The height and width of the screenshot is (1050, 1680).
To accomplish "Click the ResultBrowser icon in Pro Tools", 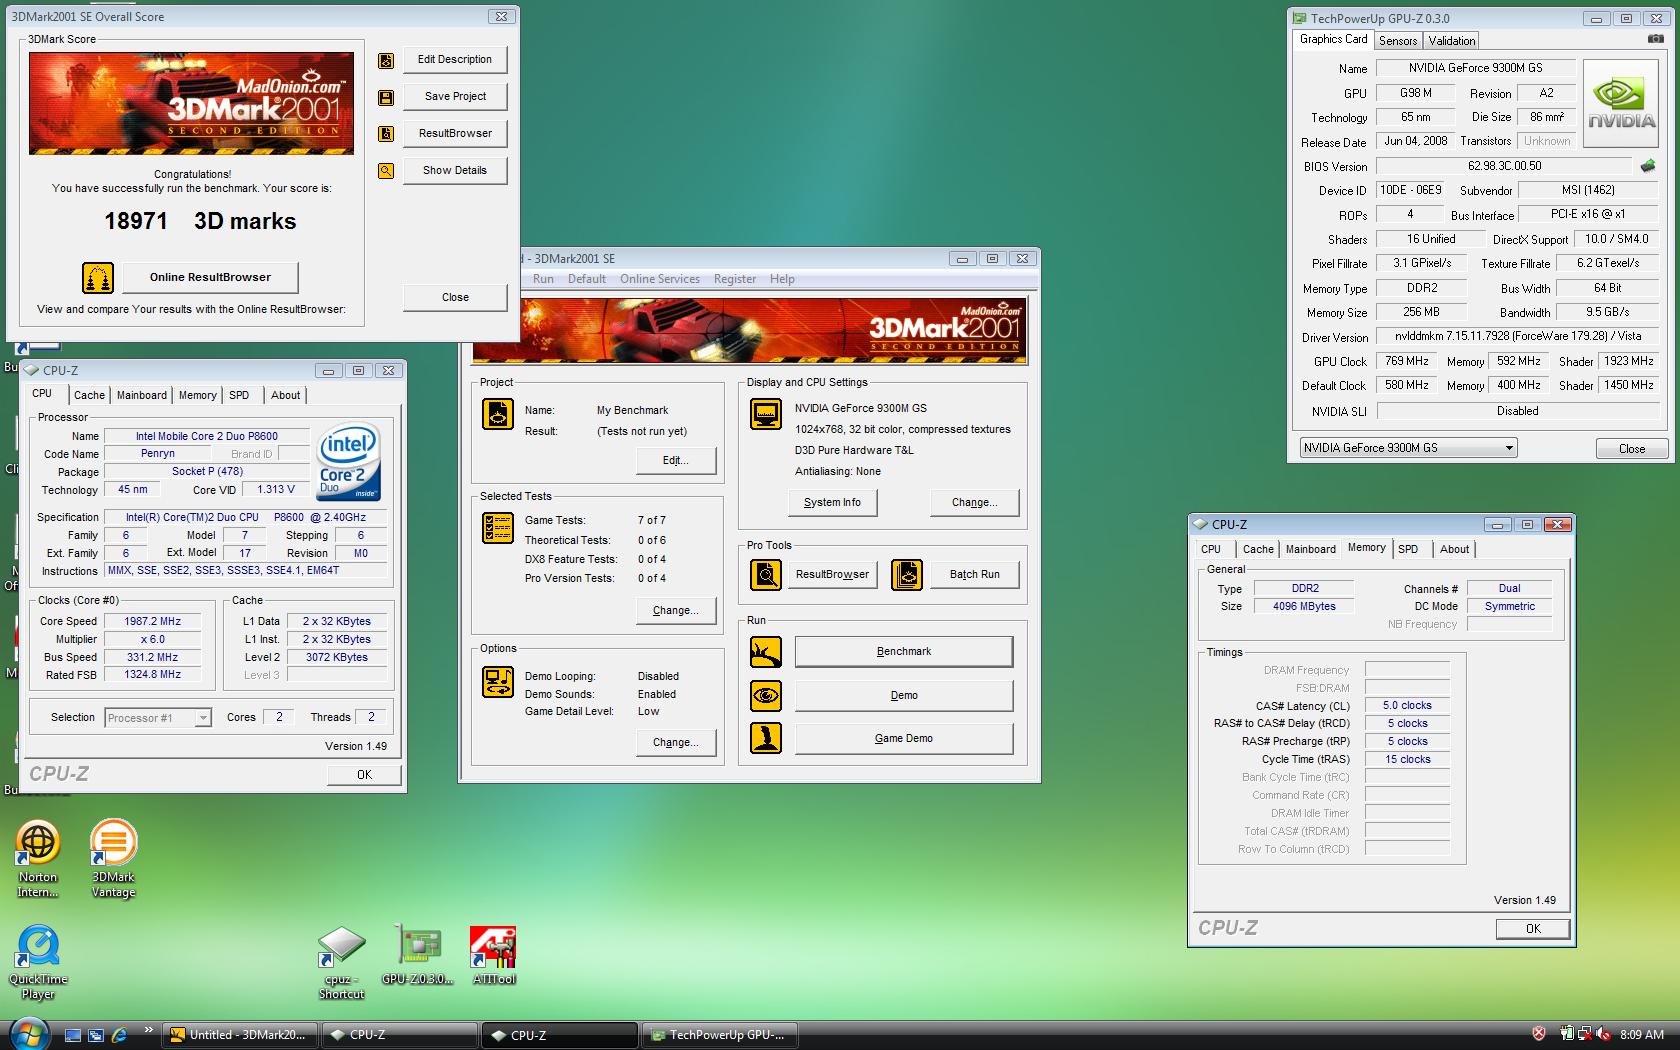I will [x=766, y=575].
